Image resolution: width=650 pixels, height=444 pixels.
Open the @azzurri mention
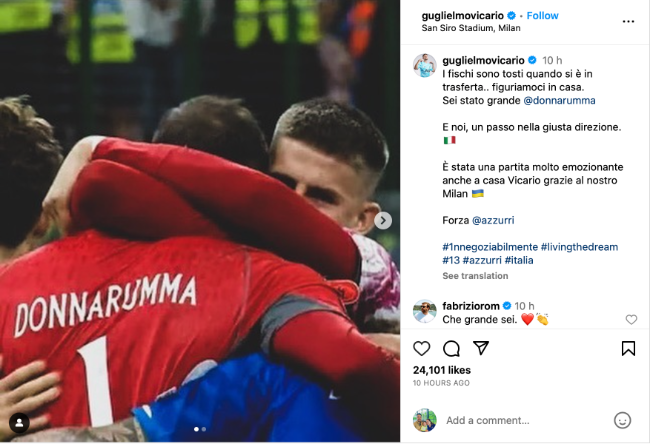(493, 220)
